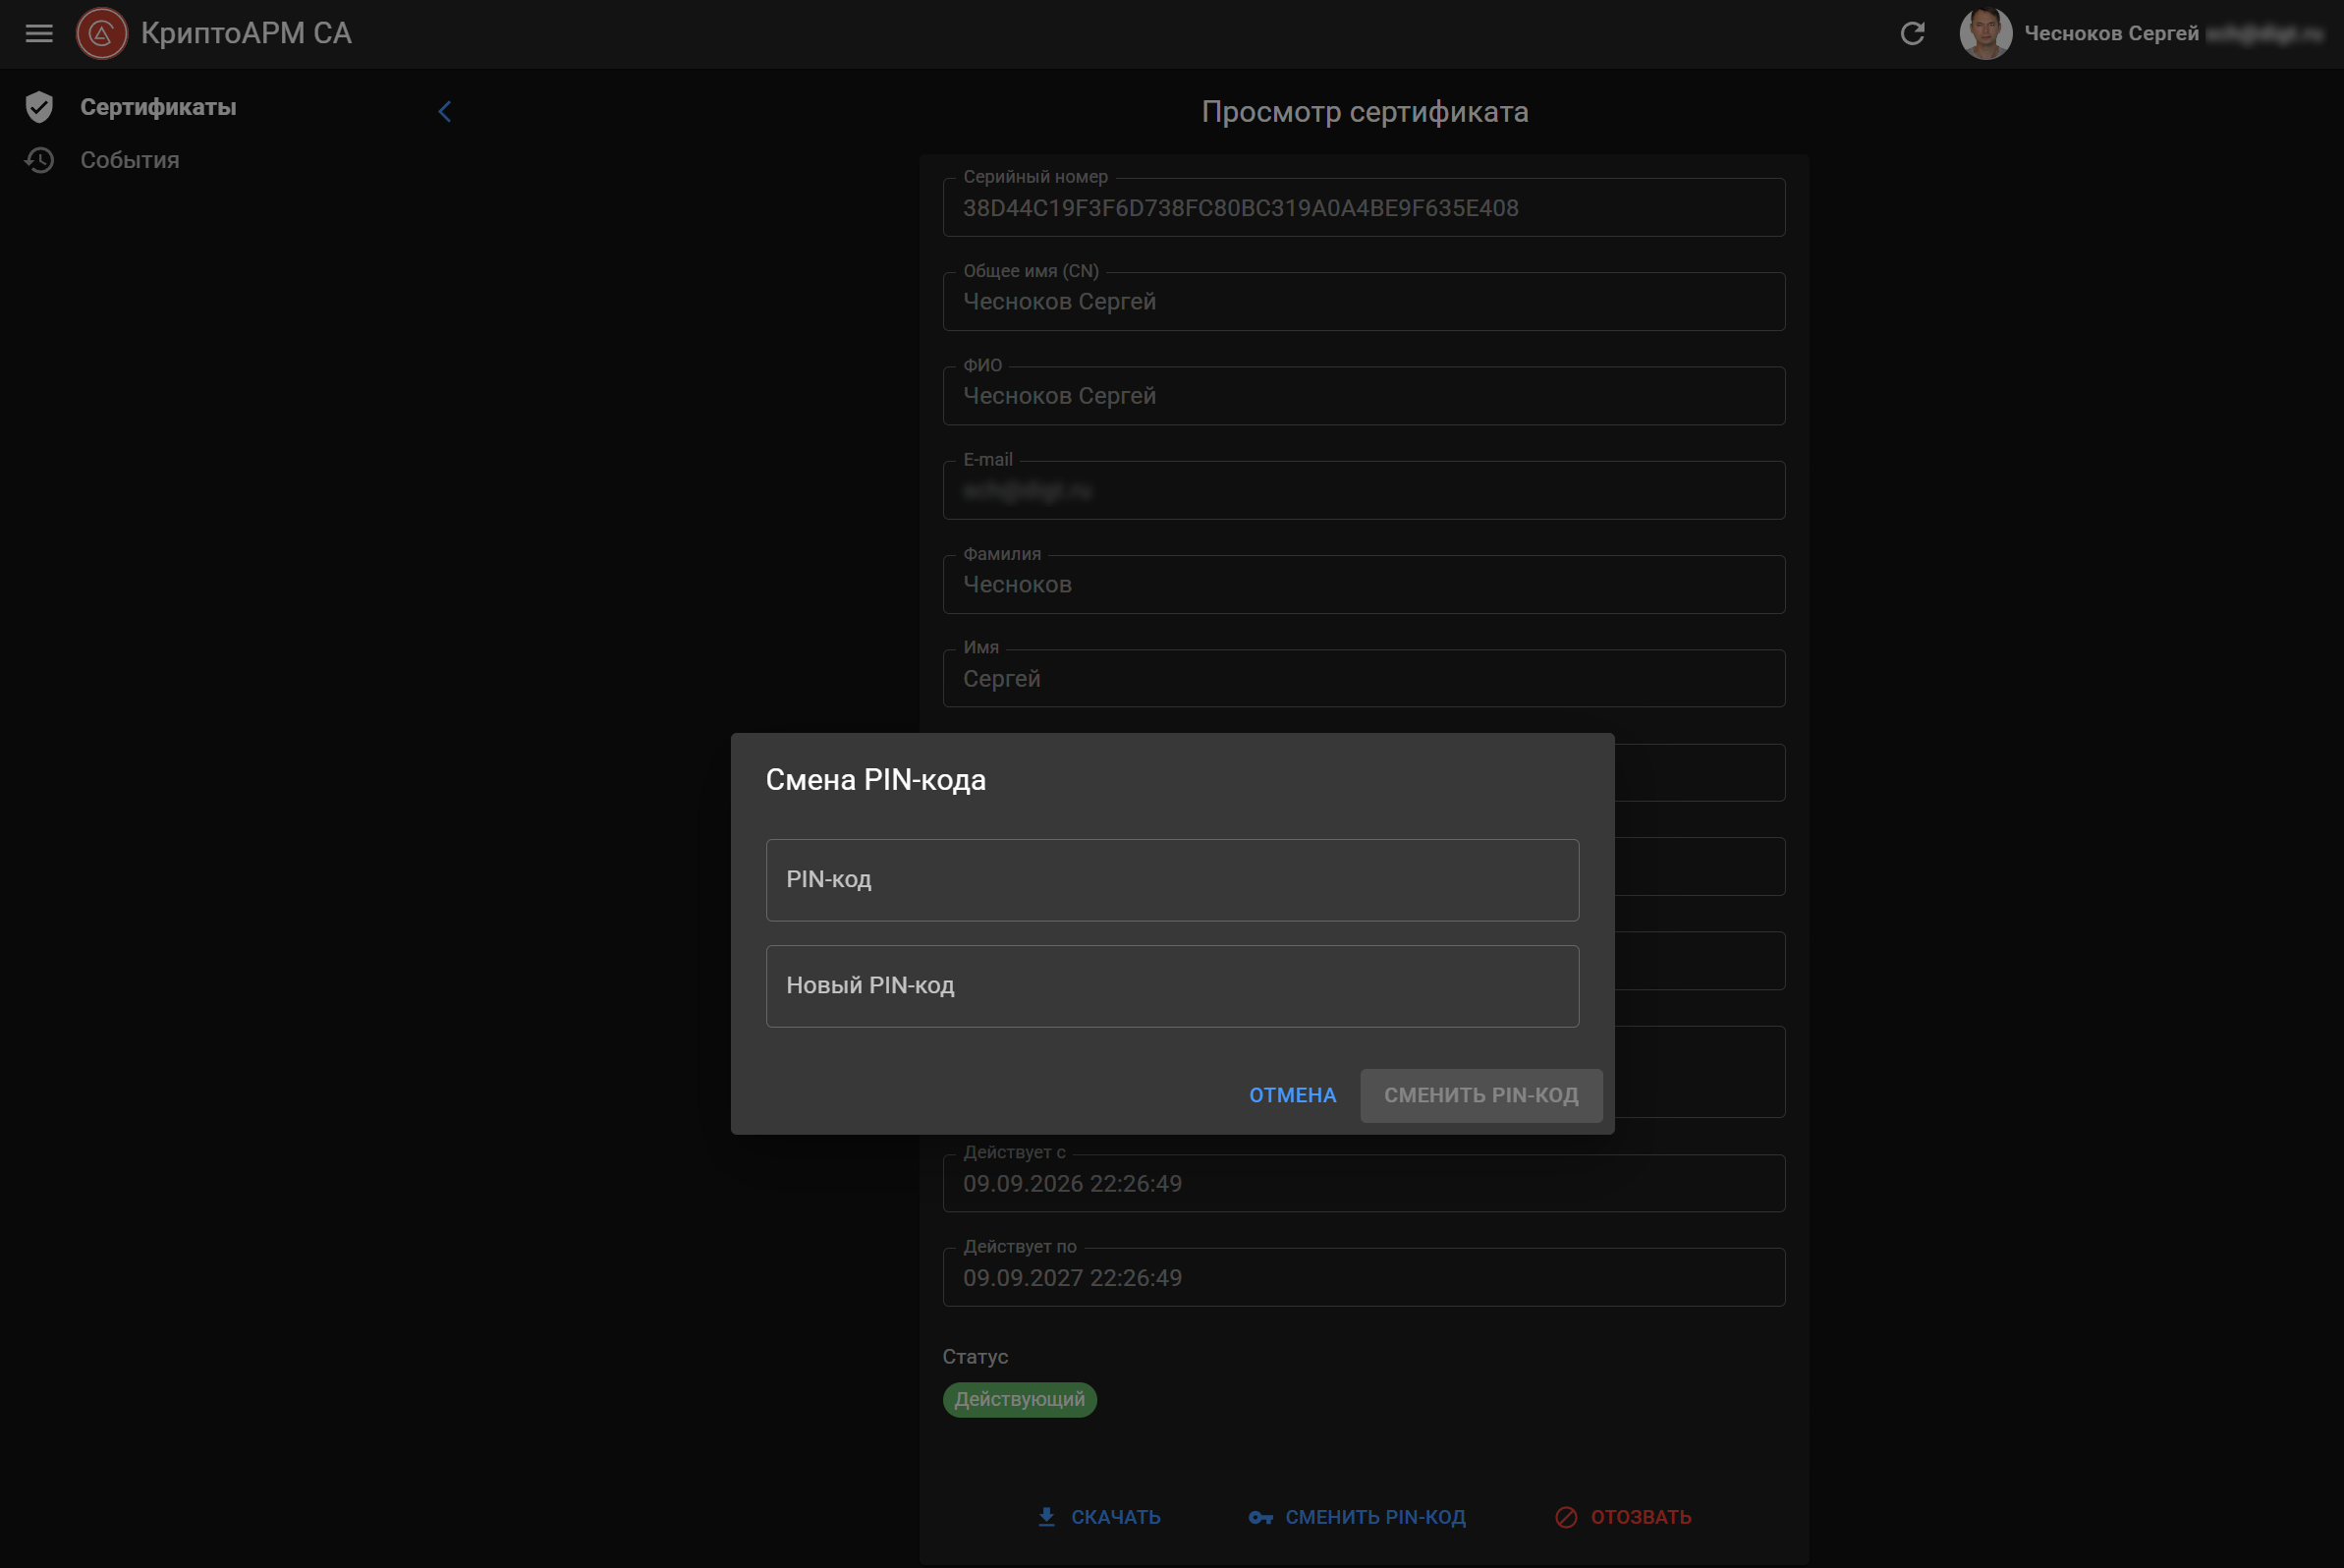Viewport: 2344px width, 1568px height.
Task: Click the Общее имя (CN) field
Action: point(1363,301)
